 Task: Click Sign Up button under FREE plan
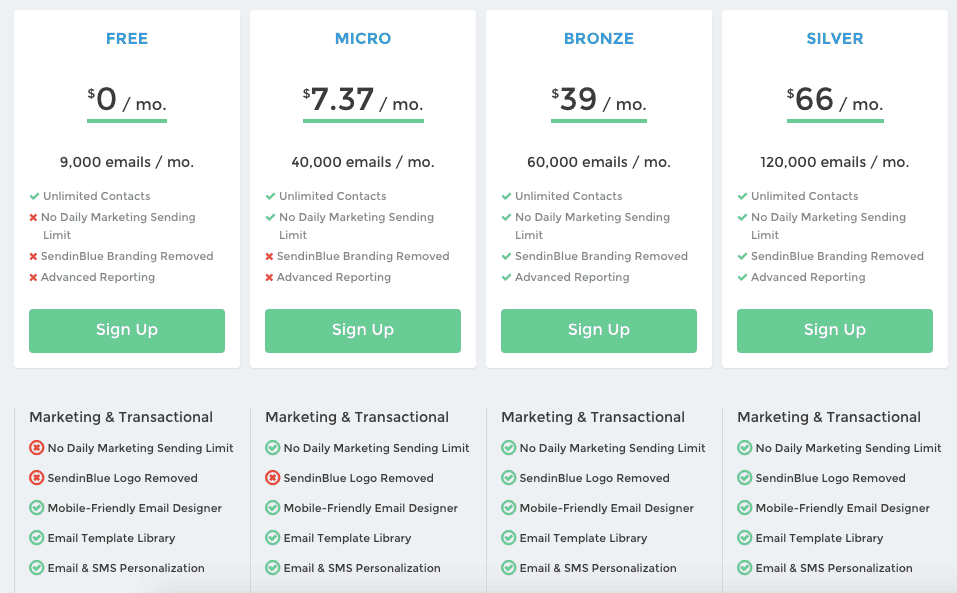tap(127, 331)
